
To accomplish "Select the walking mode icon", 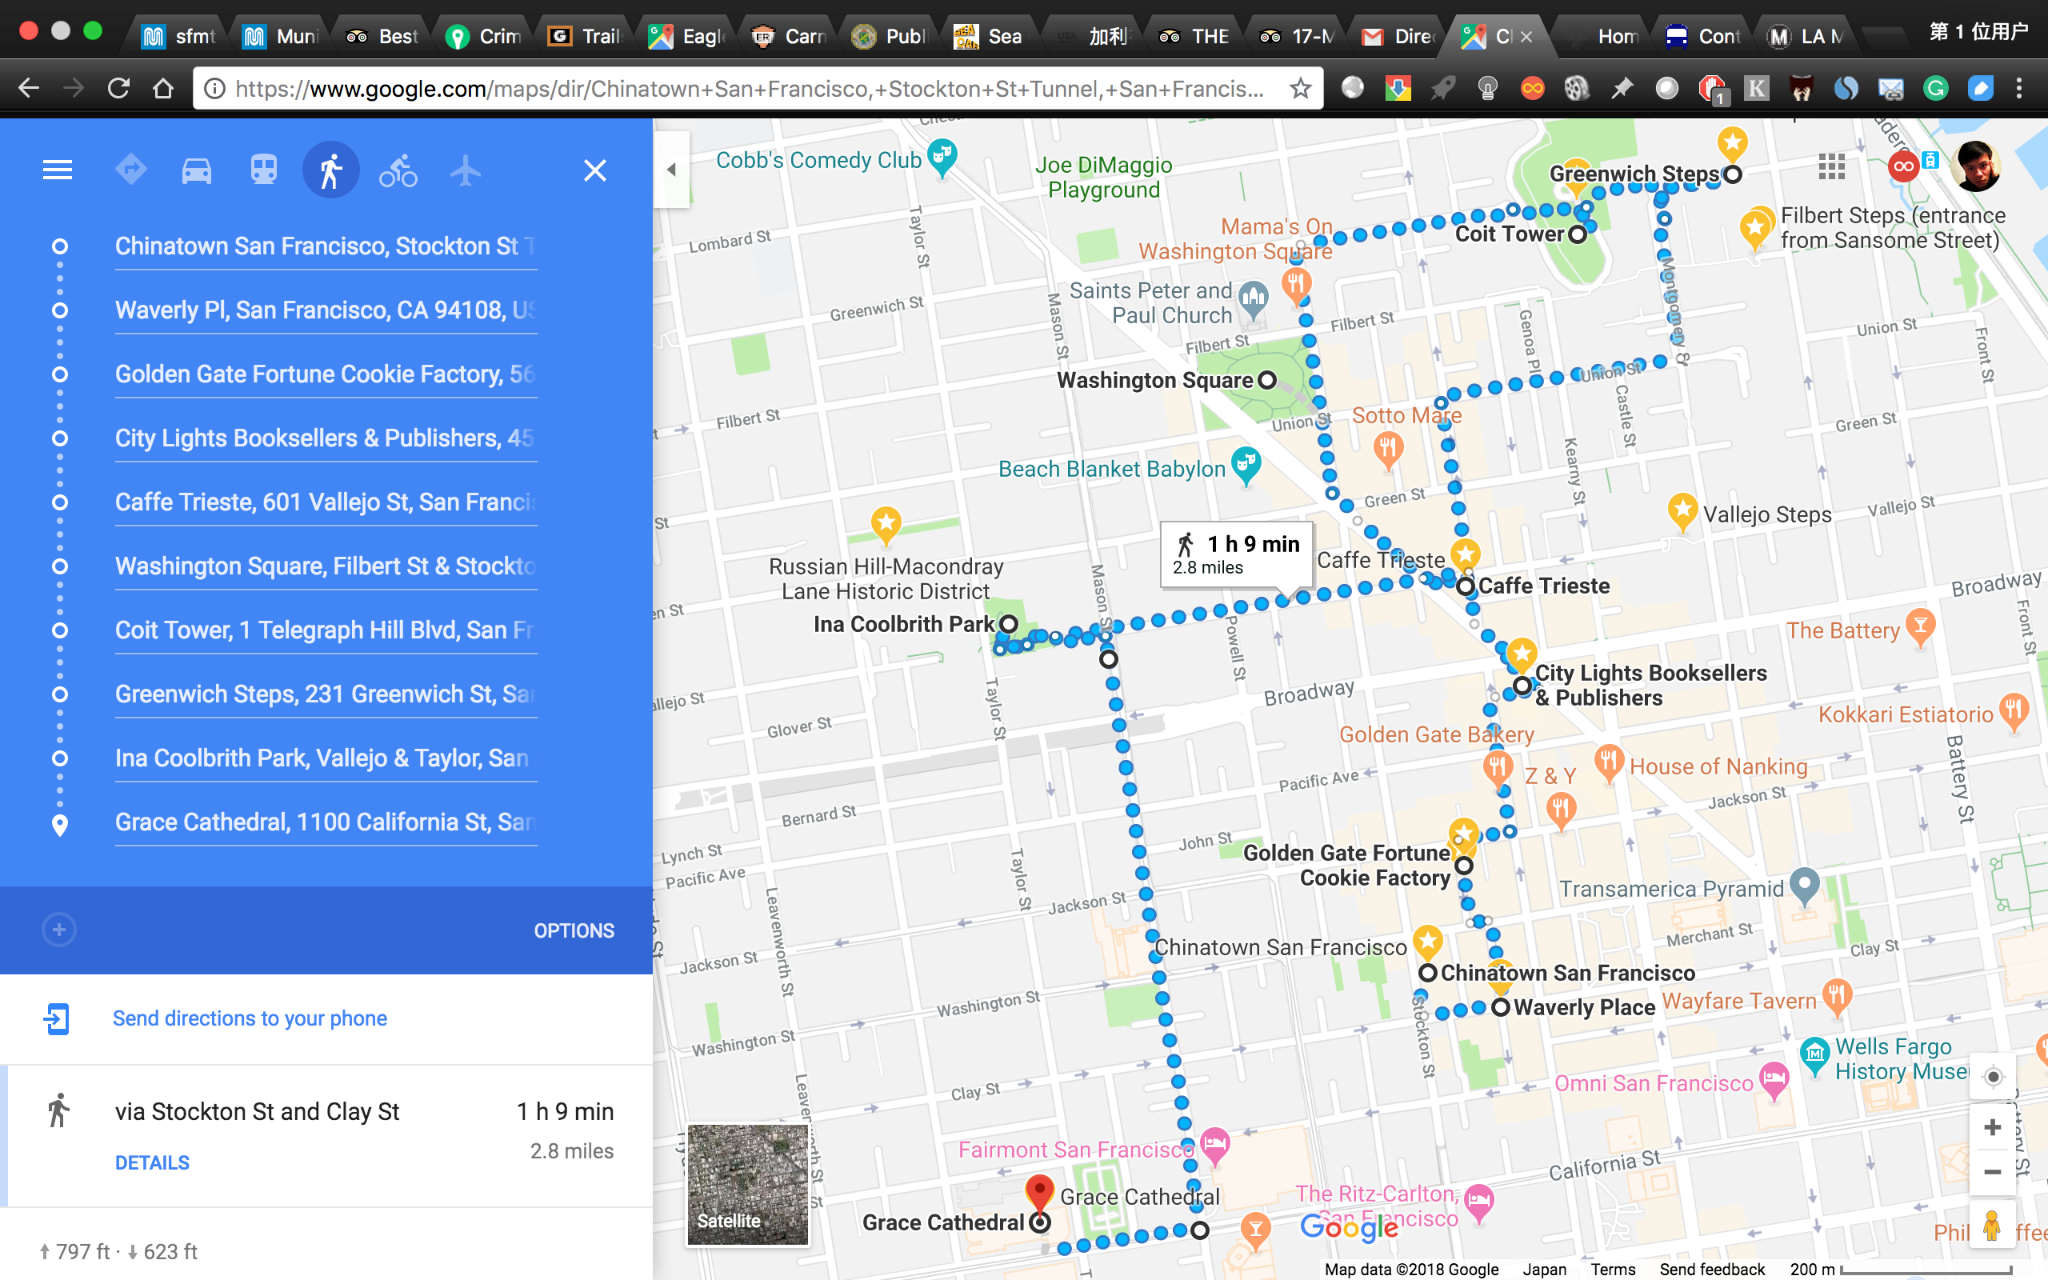I will (x=331, y=171).
